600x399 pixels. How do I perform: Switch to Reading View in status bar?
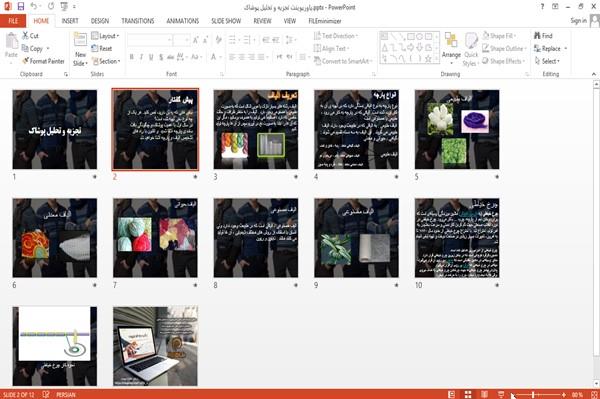(x=484, y=394)
